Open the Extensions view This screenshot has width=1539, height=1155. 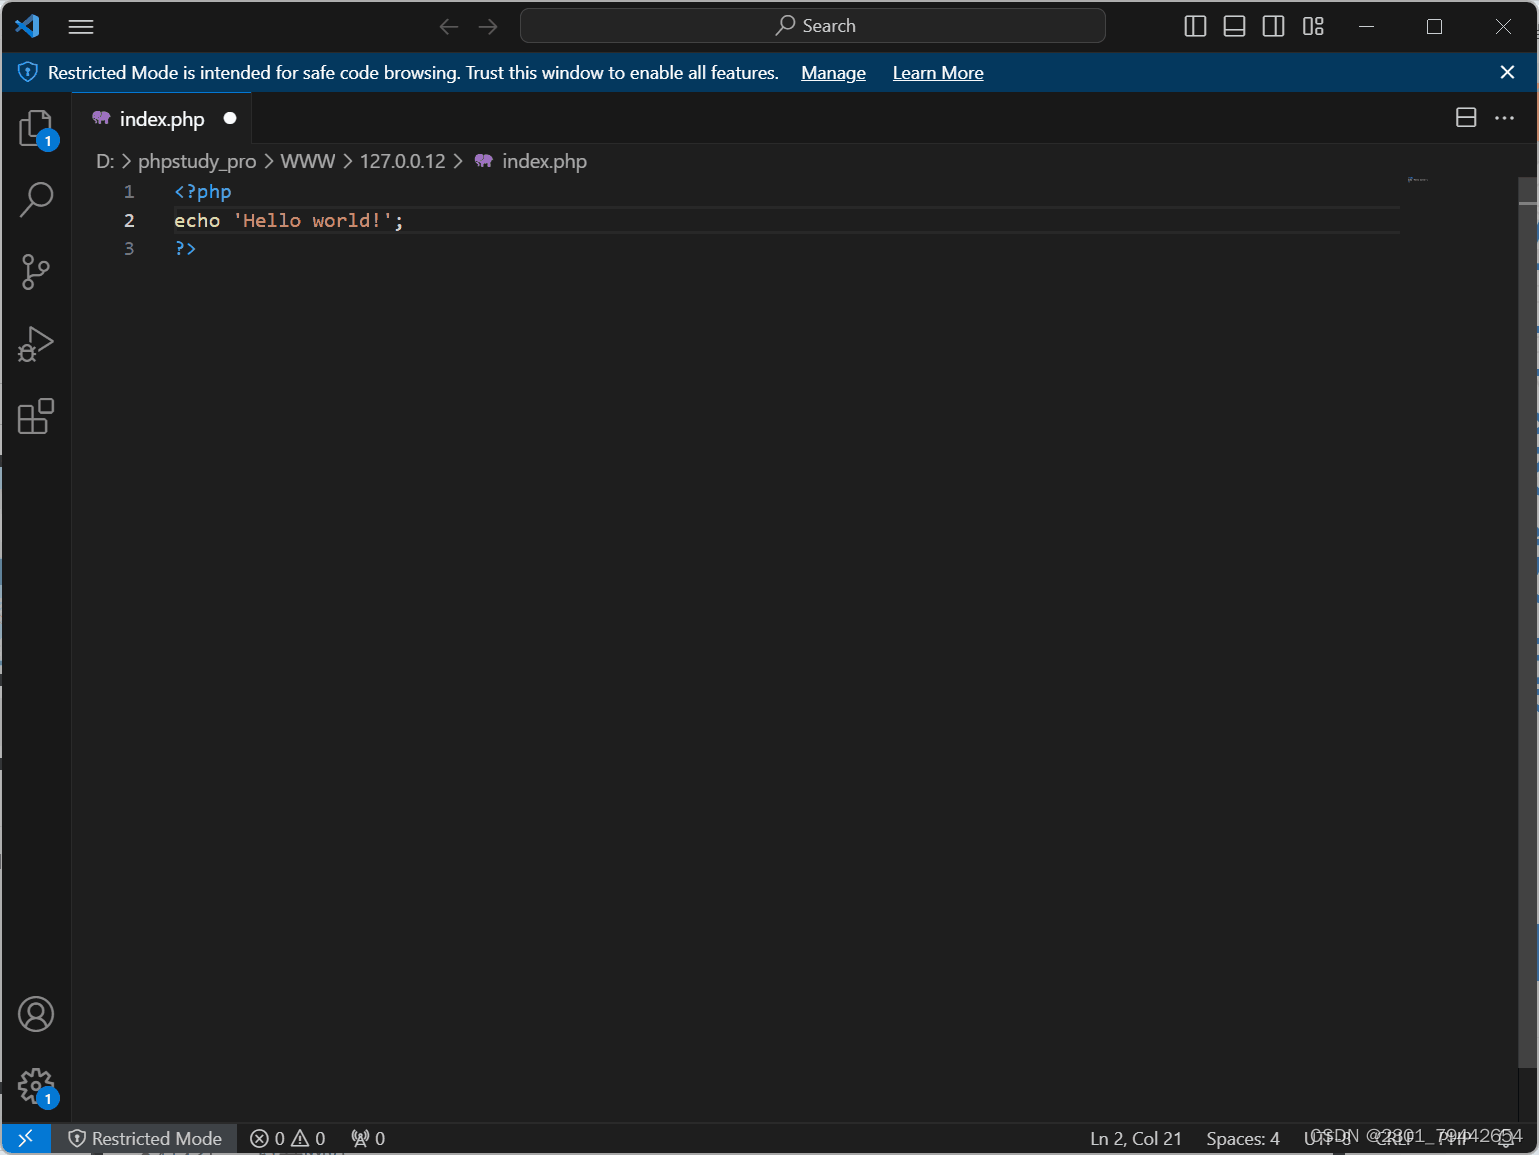pos(36,417)
